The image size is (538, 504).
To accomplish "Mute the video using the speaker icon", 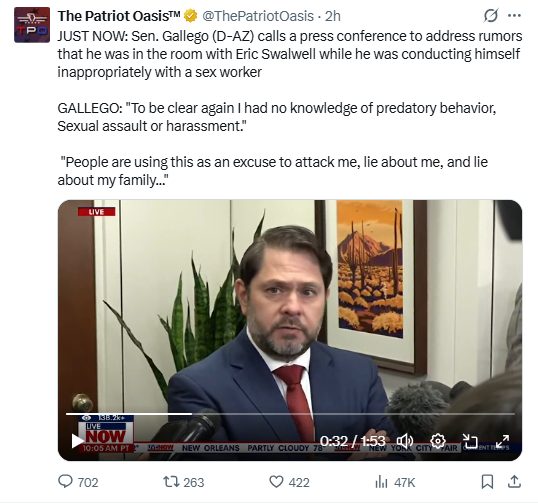I will tap(405, 441).
